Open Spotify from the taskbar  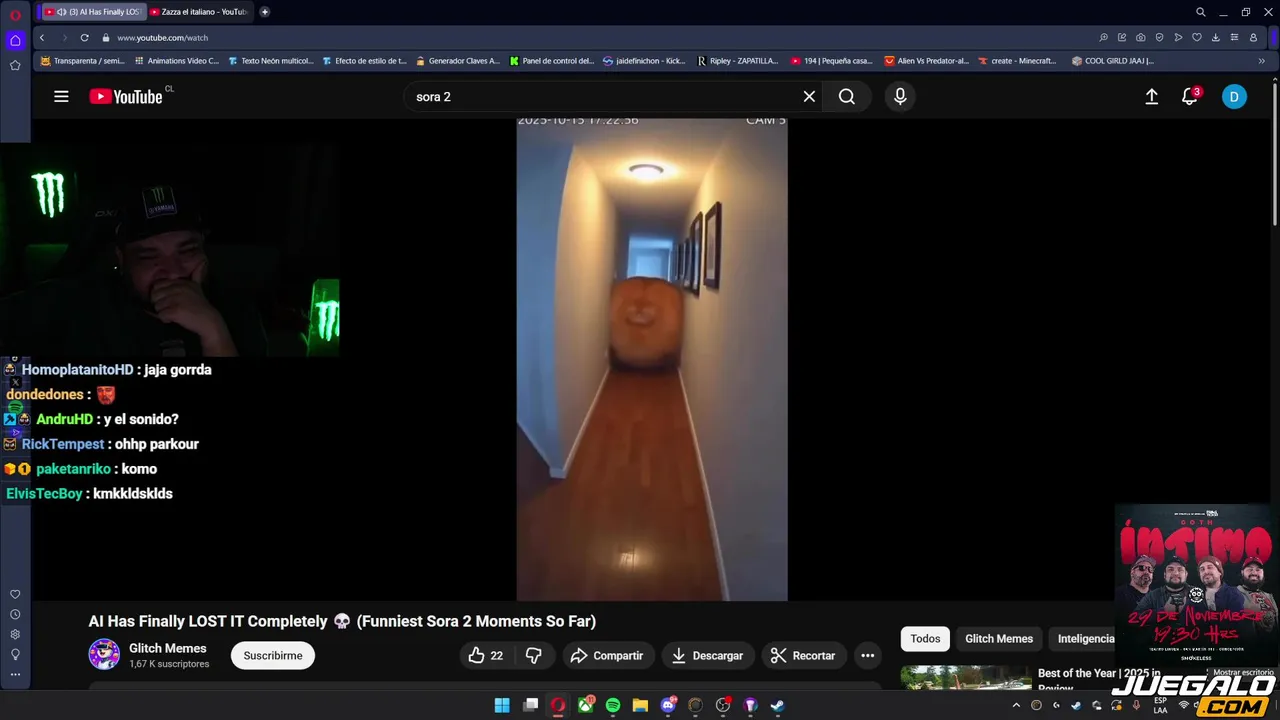tap(613, 705)
